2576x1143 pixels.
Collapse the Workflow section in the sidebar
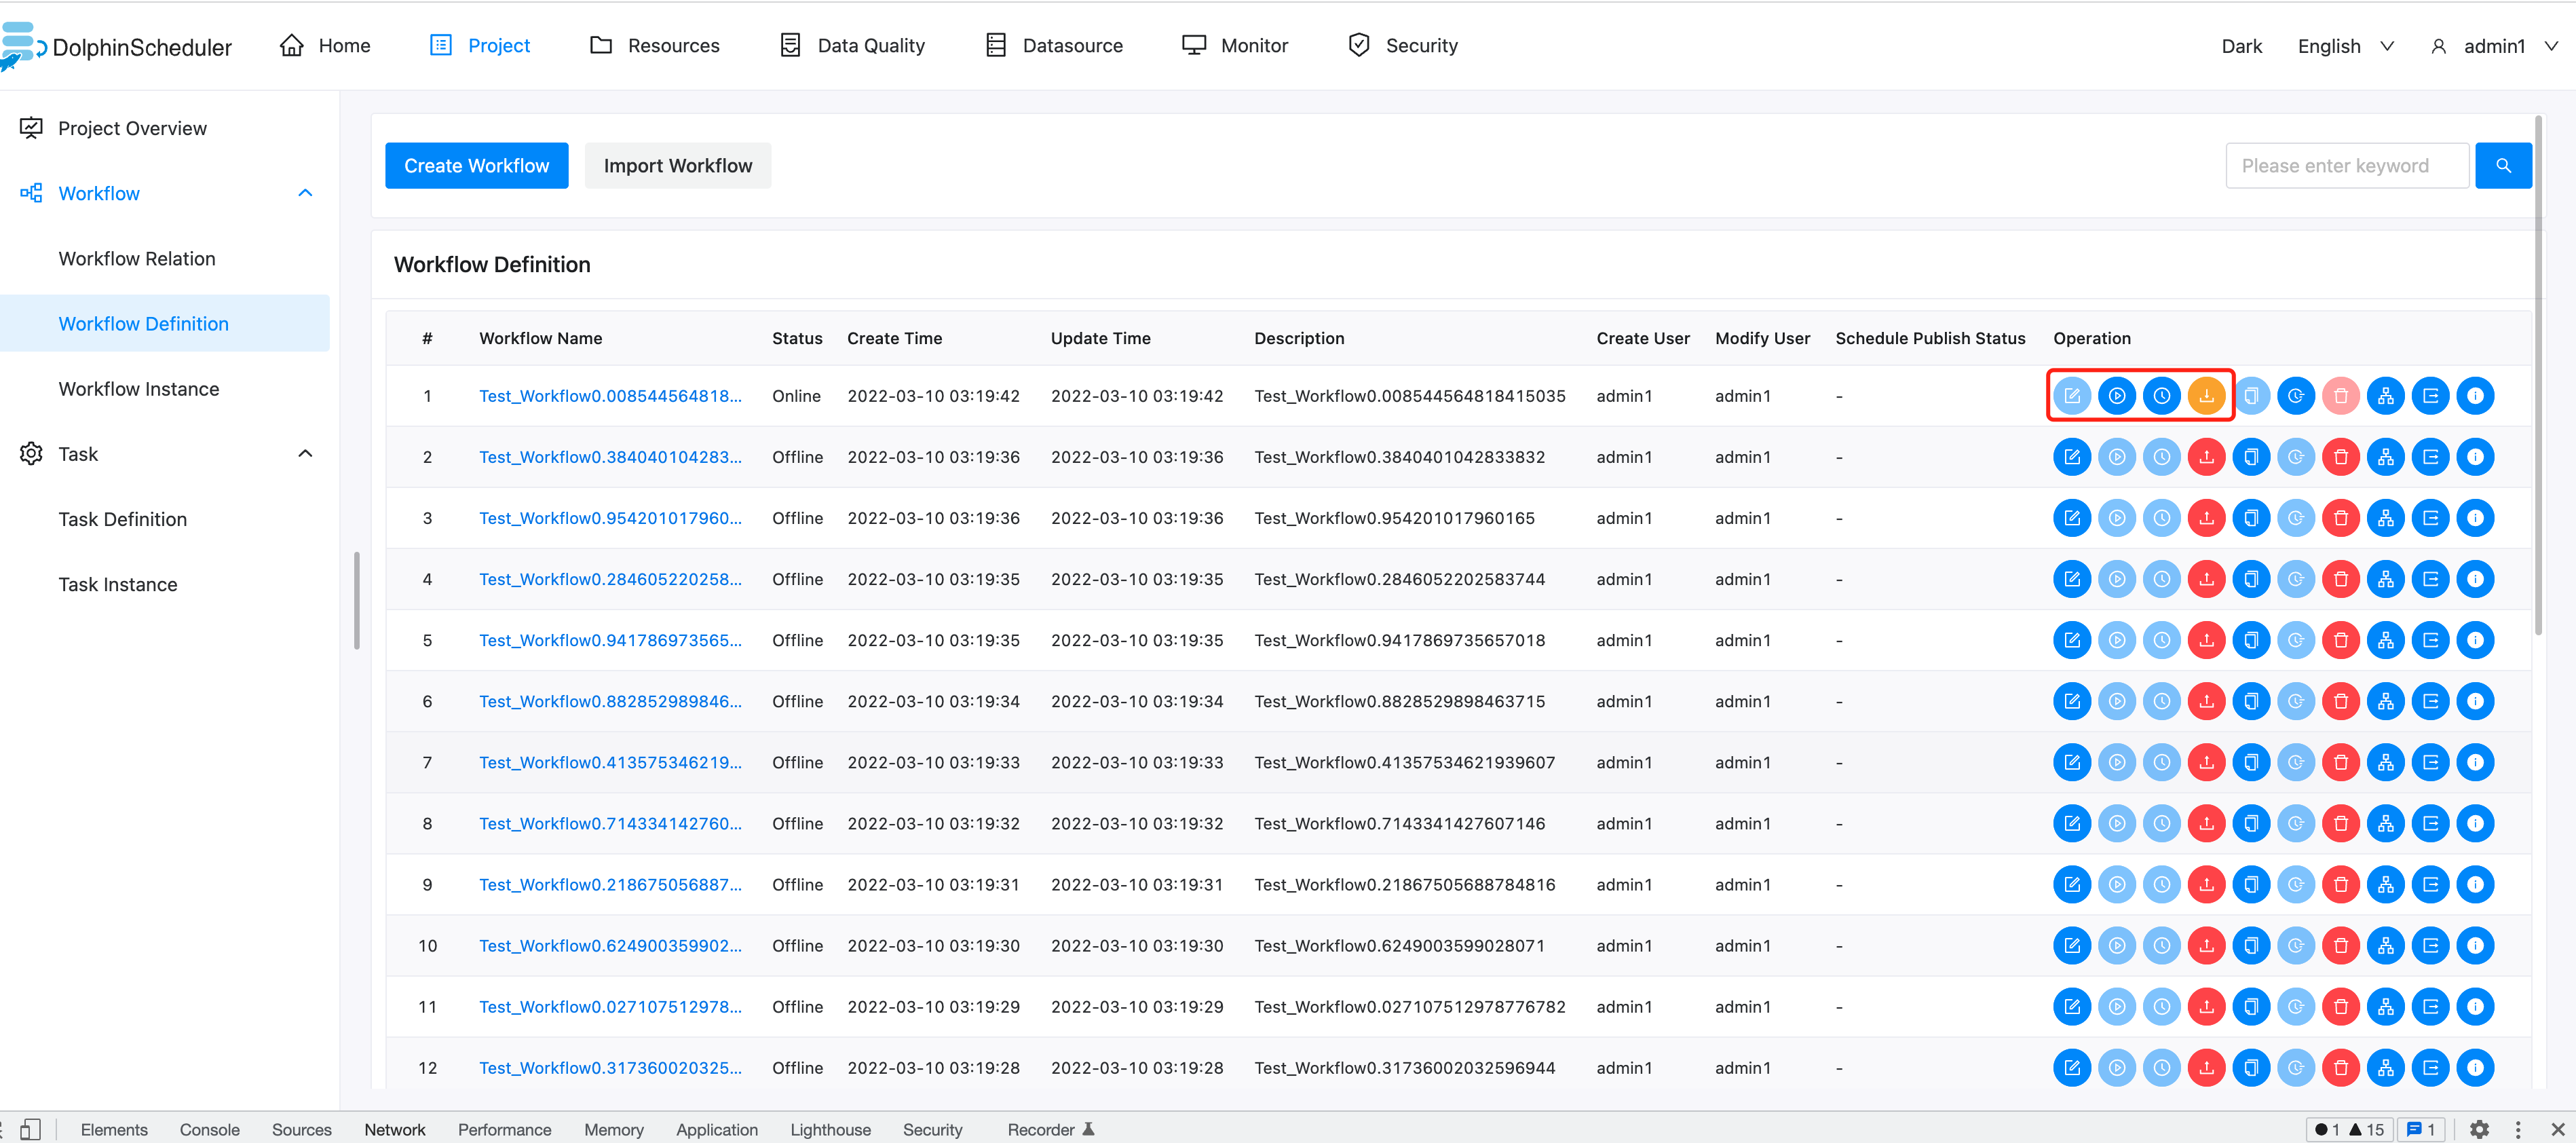(305, 192)
